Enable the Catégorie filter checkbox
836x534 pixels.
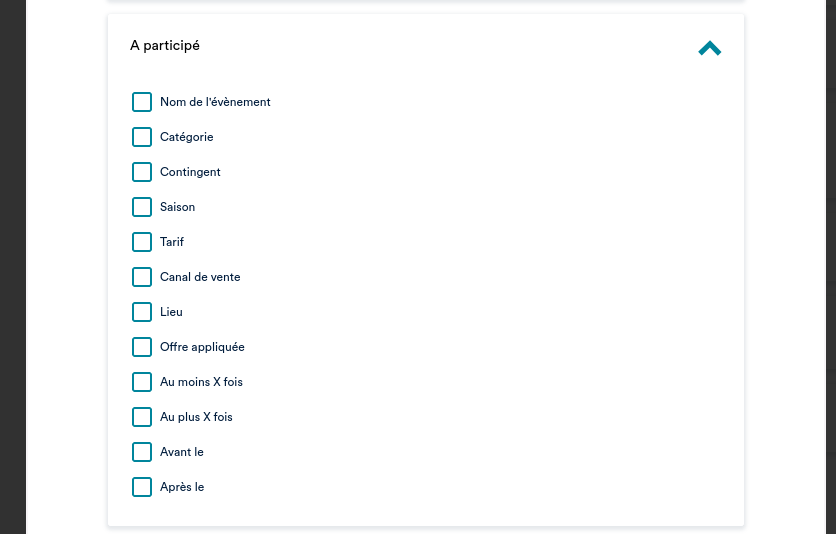[x=142, y=137]
